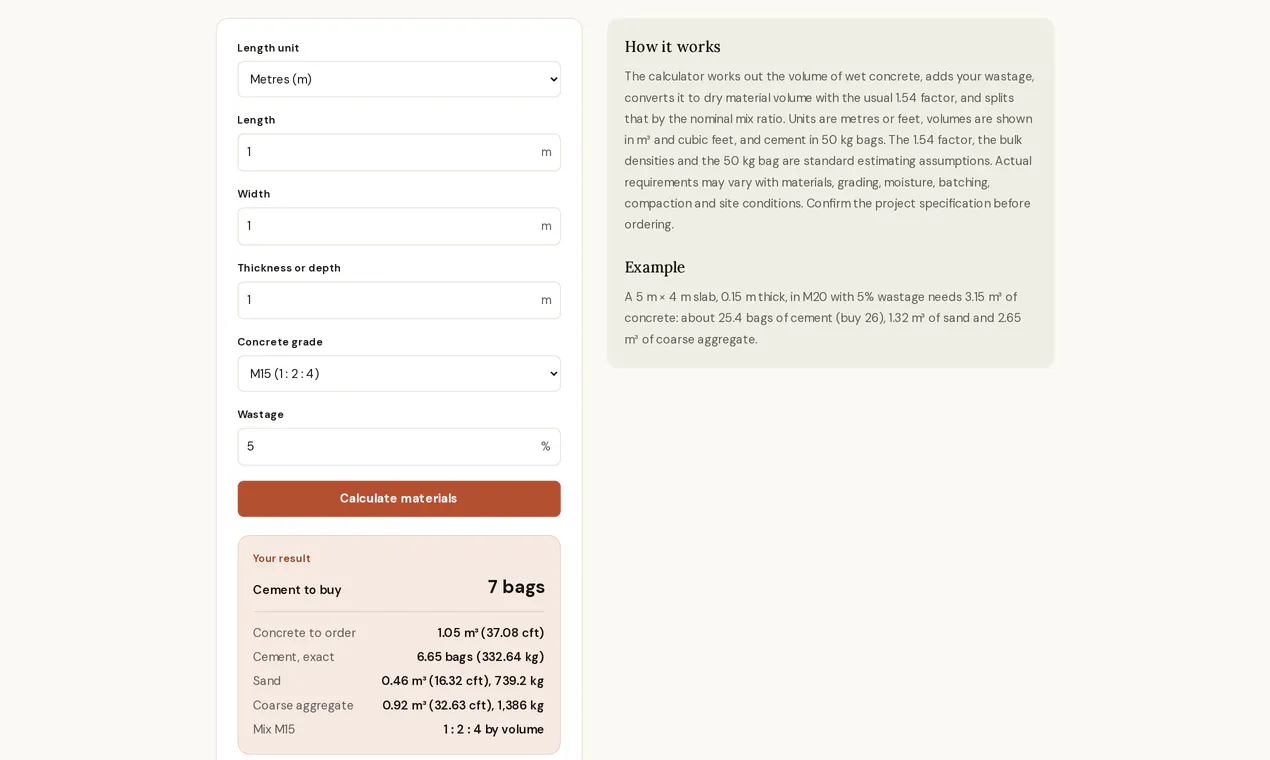Click the Wastage percentage field

(398, 447)
